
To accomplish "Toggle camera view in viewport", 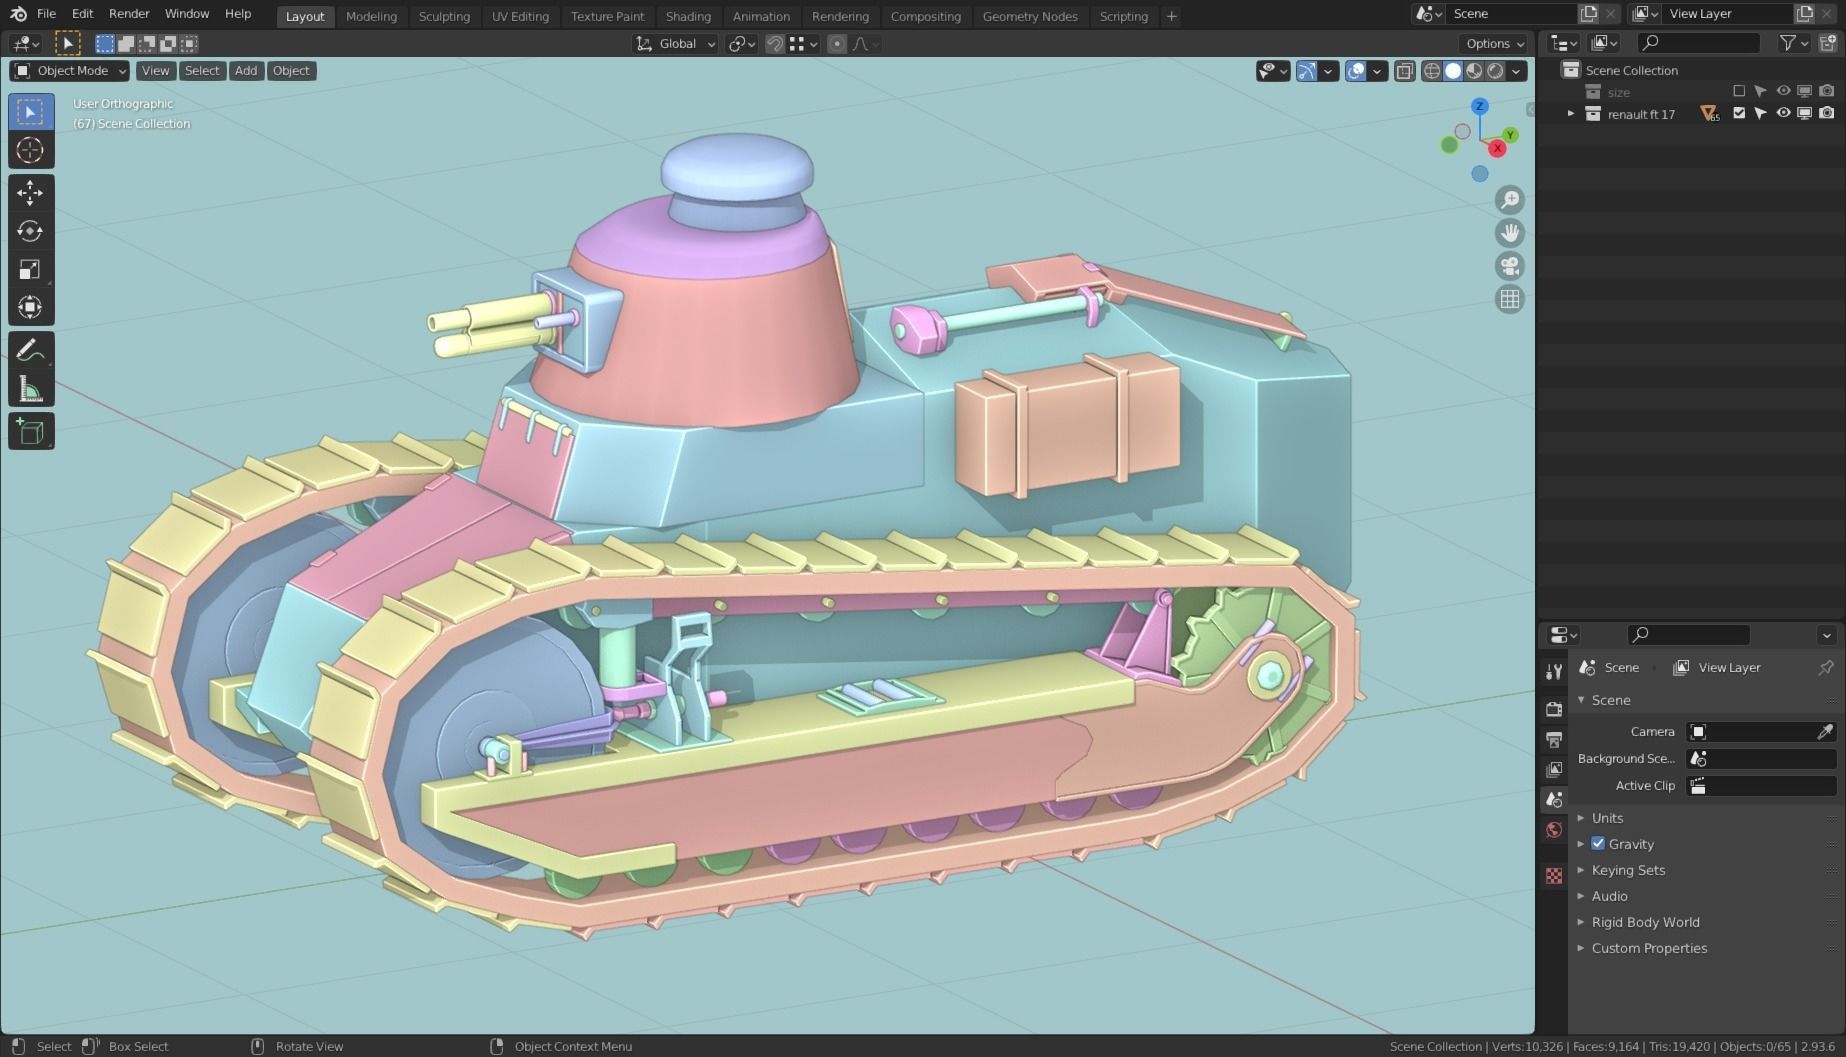I will pos(1509,266).
